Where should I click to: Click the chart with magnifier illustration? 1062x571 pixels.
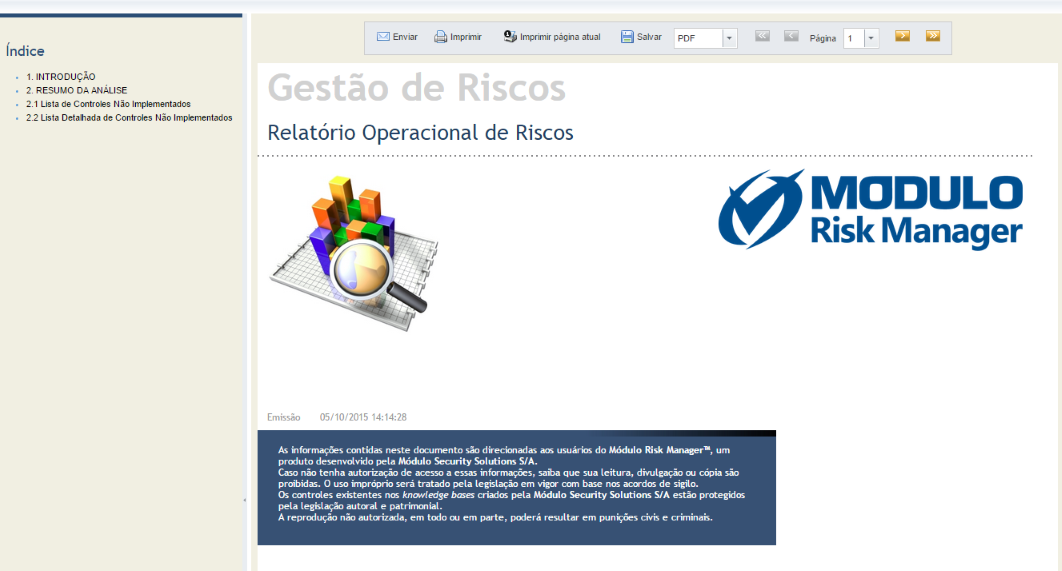click(x=354, y=253)
